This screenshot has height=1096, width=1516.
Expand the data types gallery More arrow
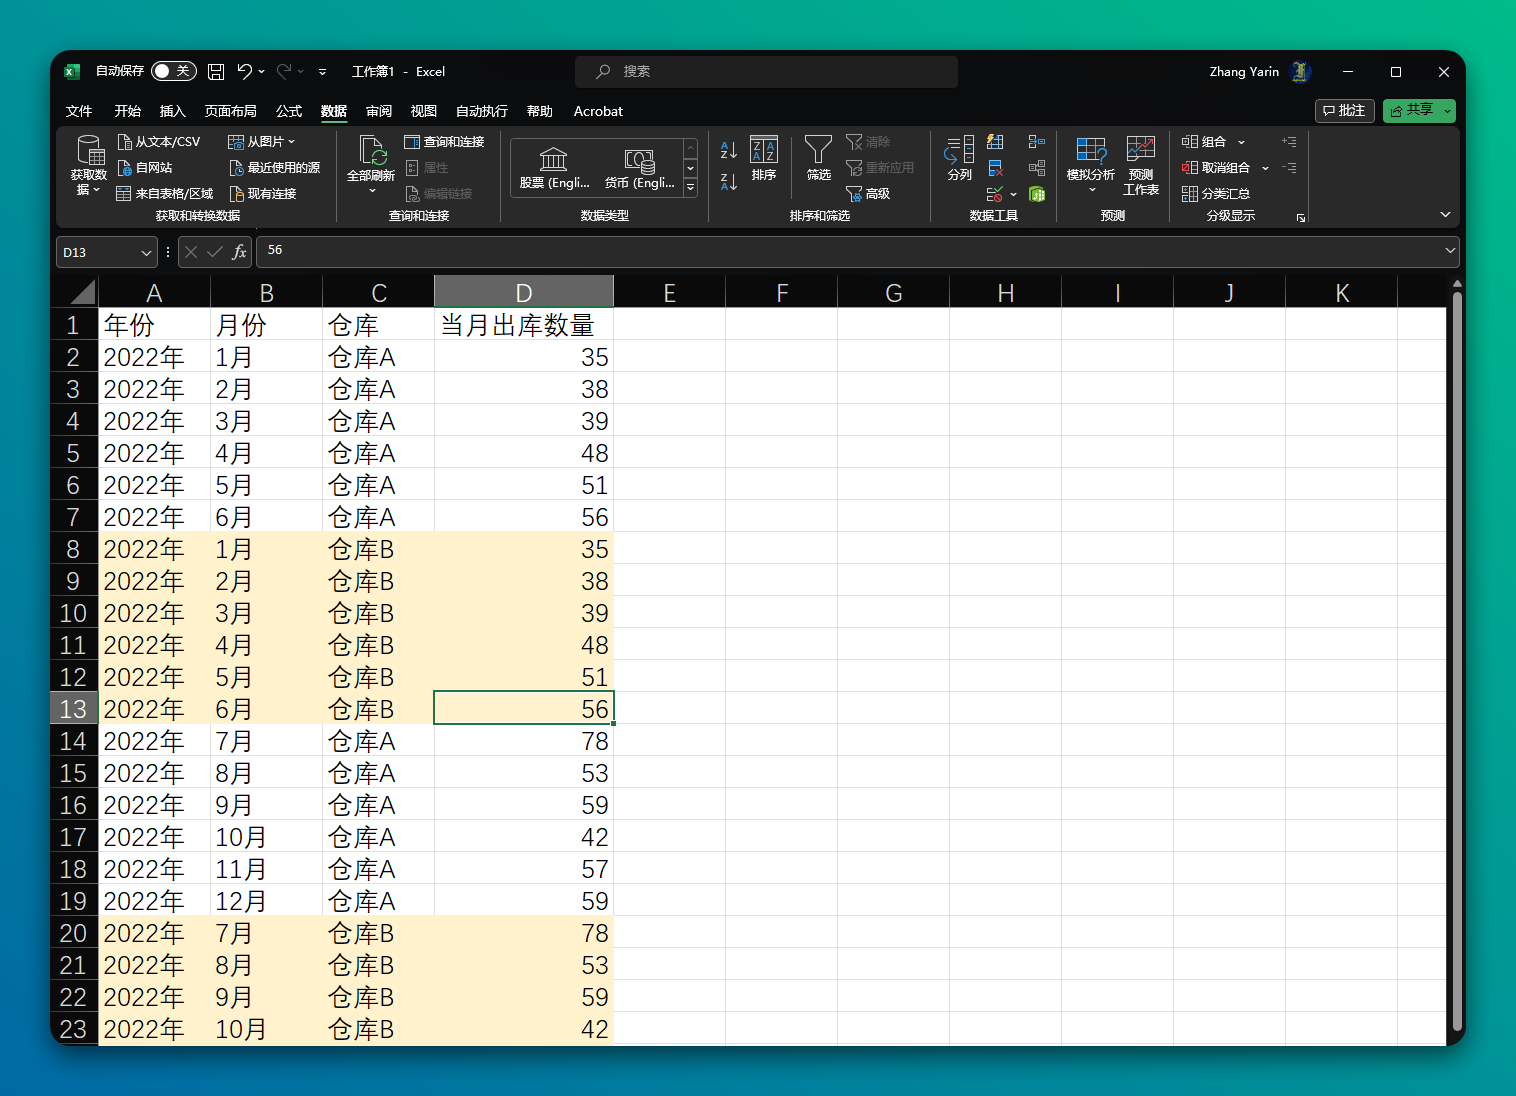click(690, 187)
